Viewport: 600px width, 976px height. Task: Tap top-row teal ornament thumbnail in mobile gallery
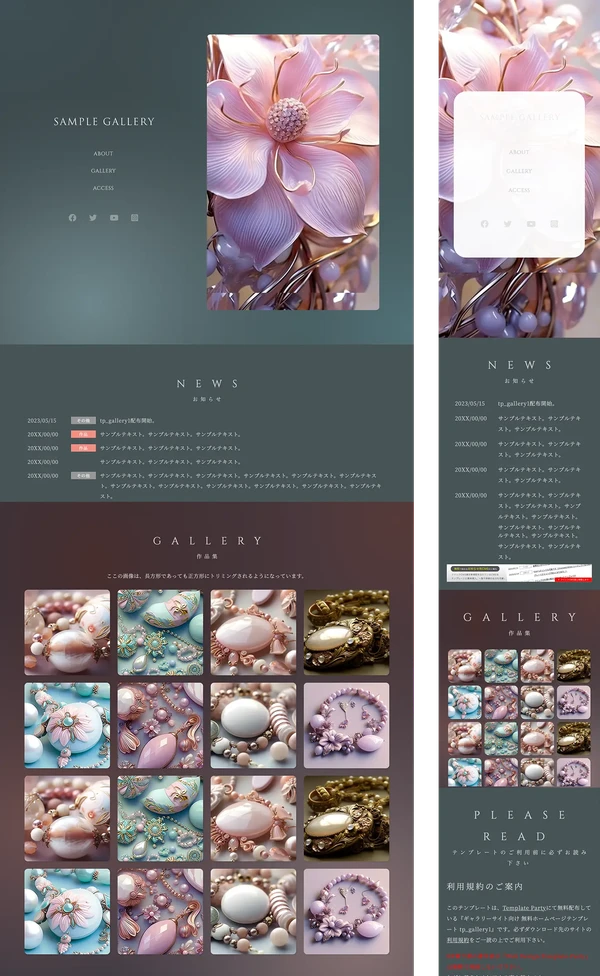pyautogui.click(x=501, y=665)
